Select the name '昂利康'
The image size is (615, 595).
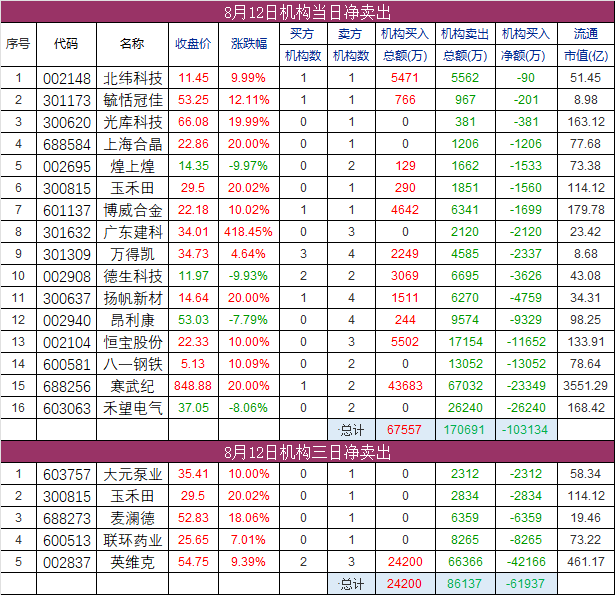[x=132, y=320]
